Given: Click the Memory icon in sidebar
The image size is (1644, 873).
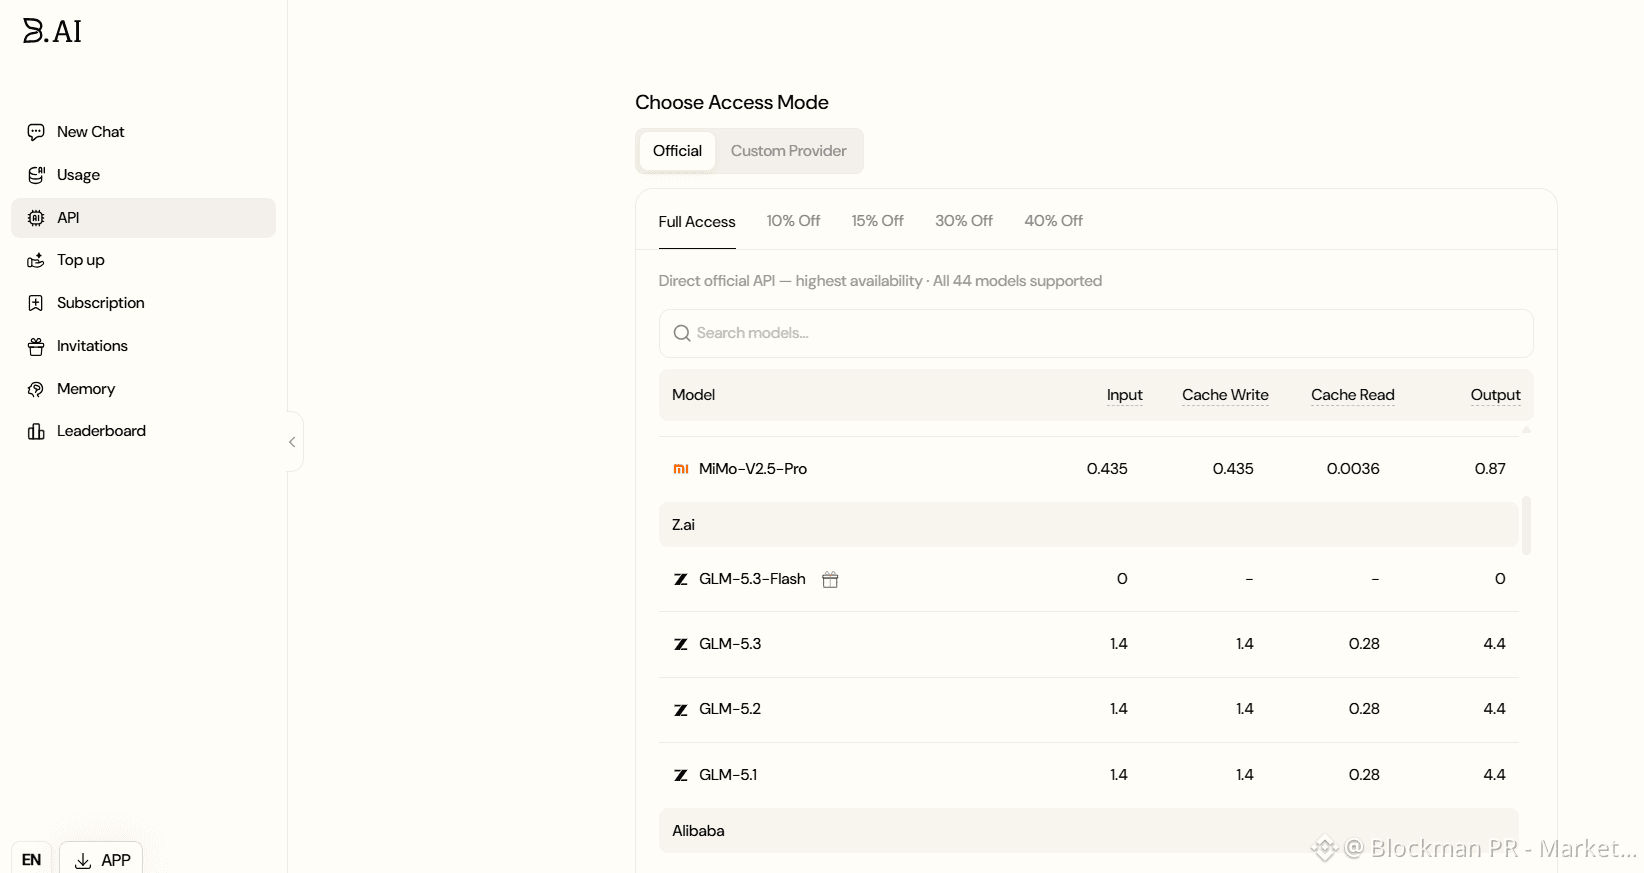Looking at the screenshot, I should pyautogui.click(x=36, y=389).
